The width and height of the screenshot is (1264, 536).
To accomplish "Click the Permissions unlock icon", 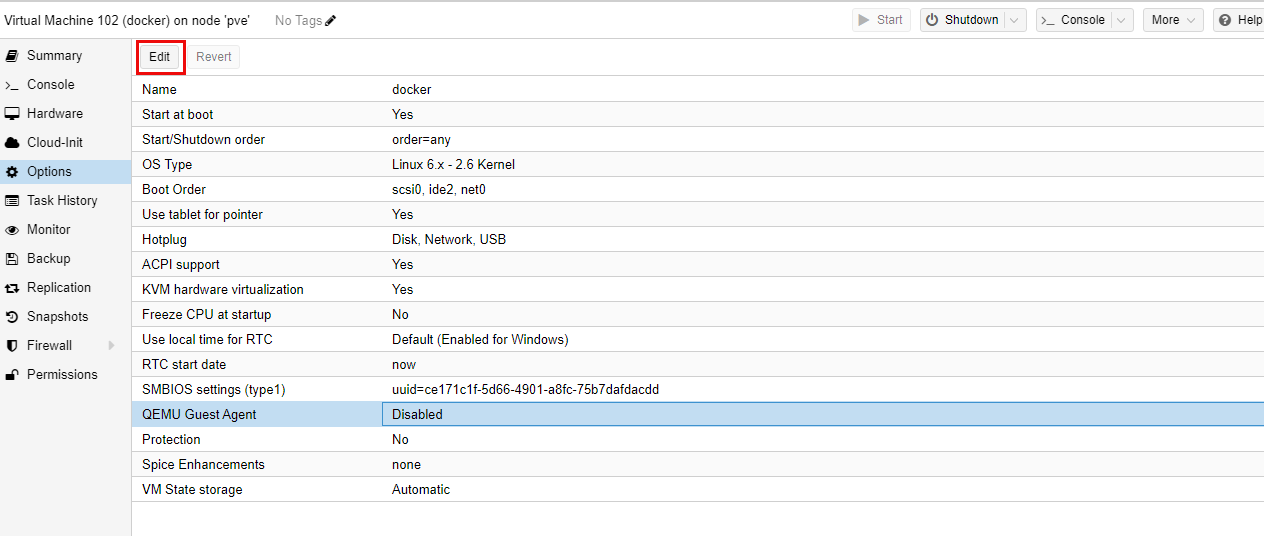I will point(12,375).
